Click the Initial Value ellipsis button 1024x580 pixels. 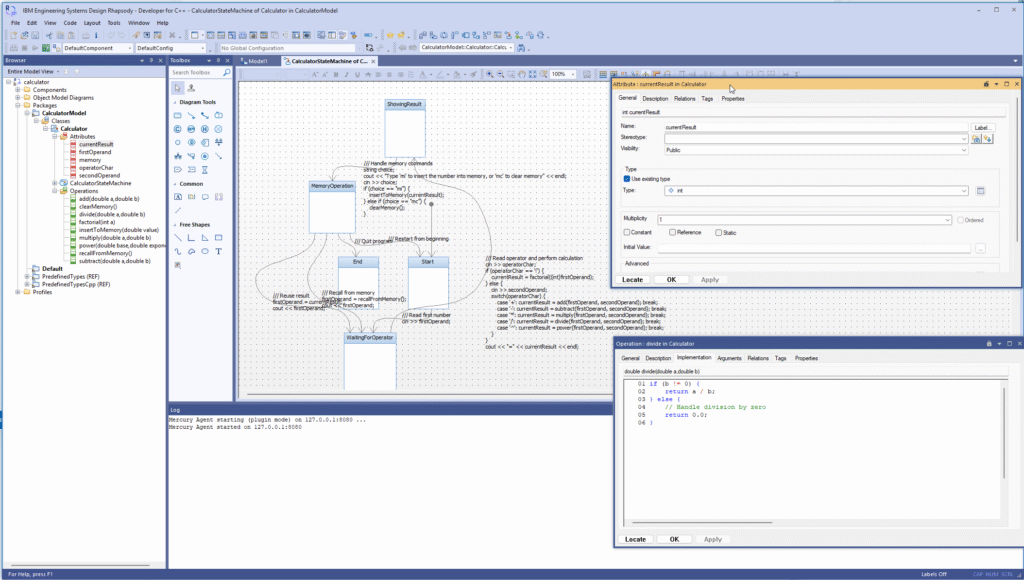coord(980,248)
